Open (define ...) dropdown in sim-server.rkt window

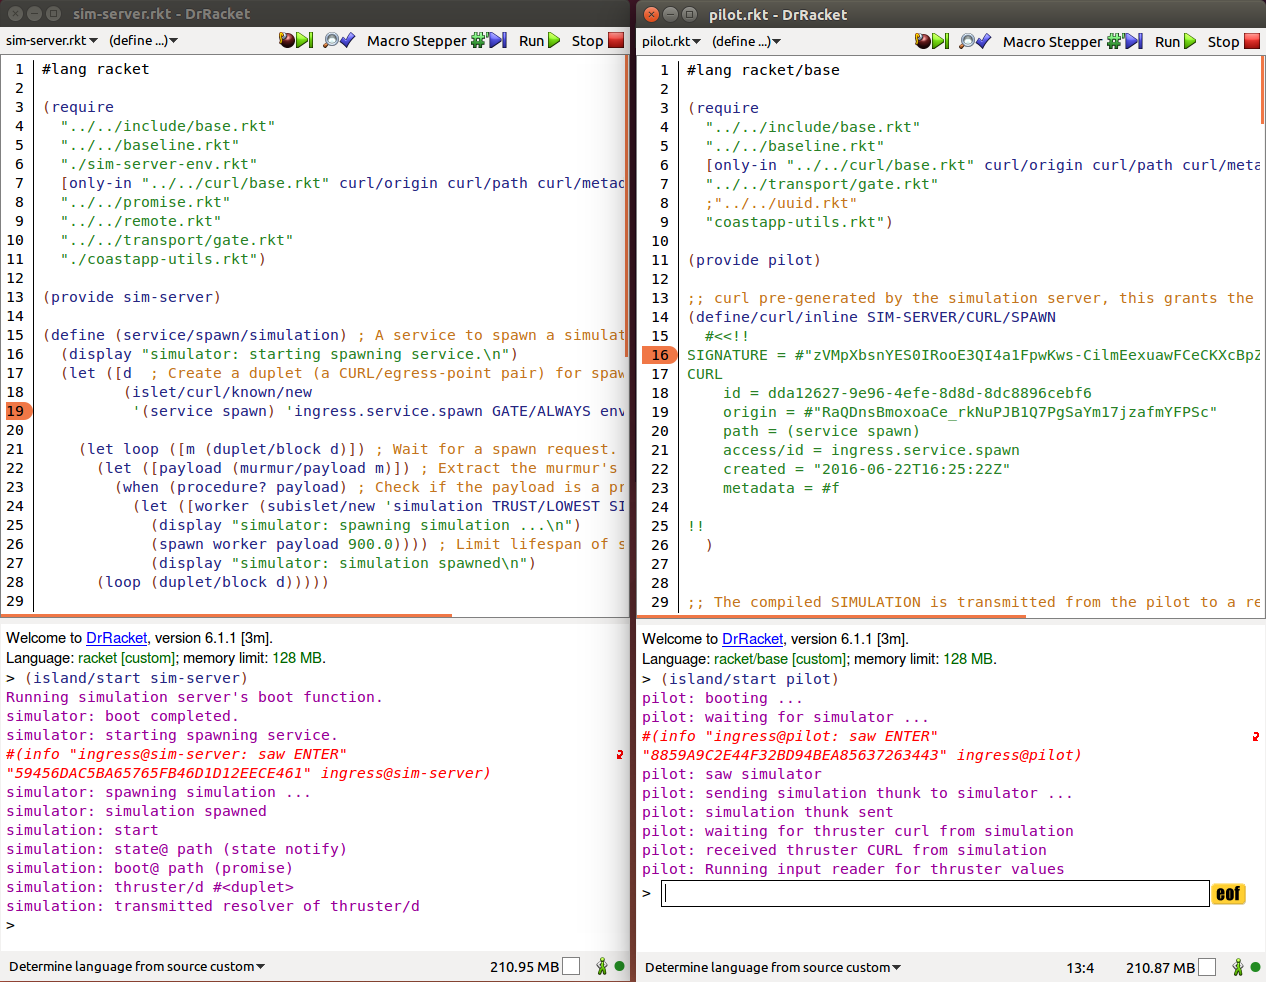[x=143, y=40]
